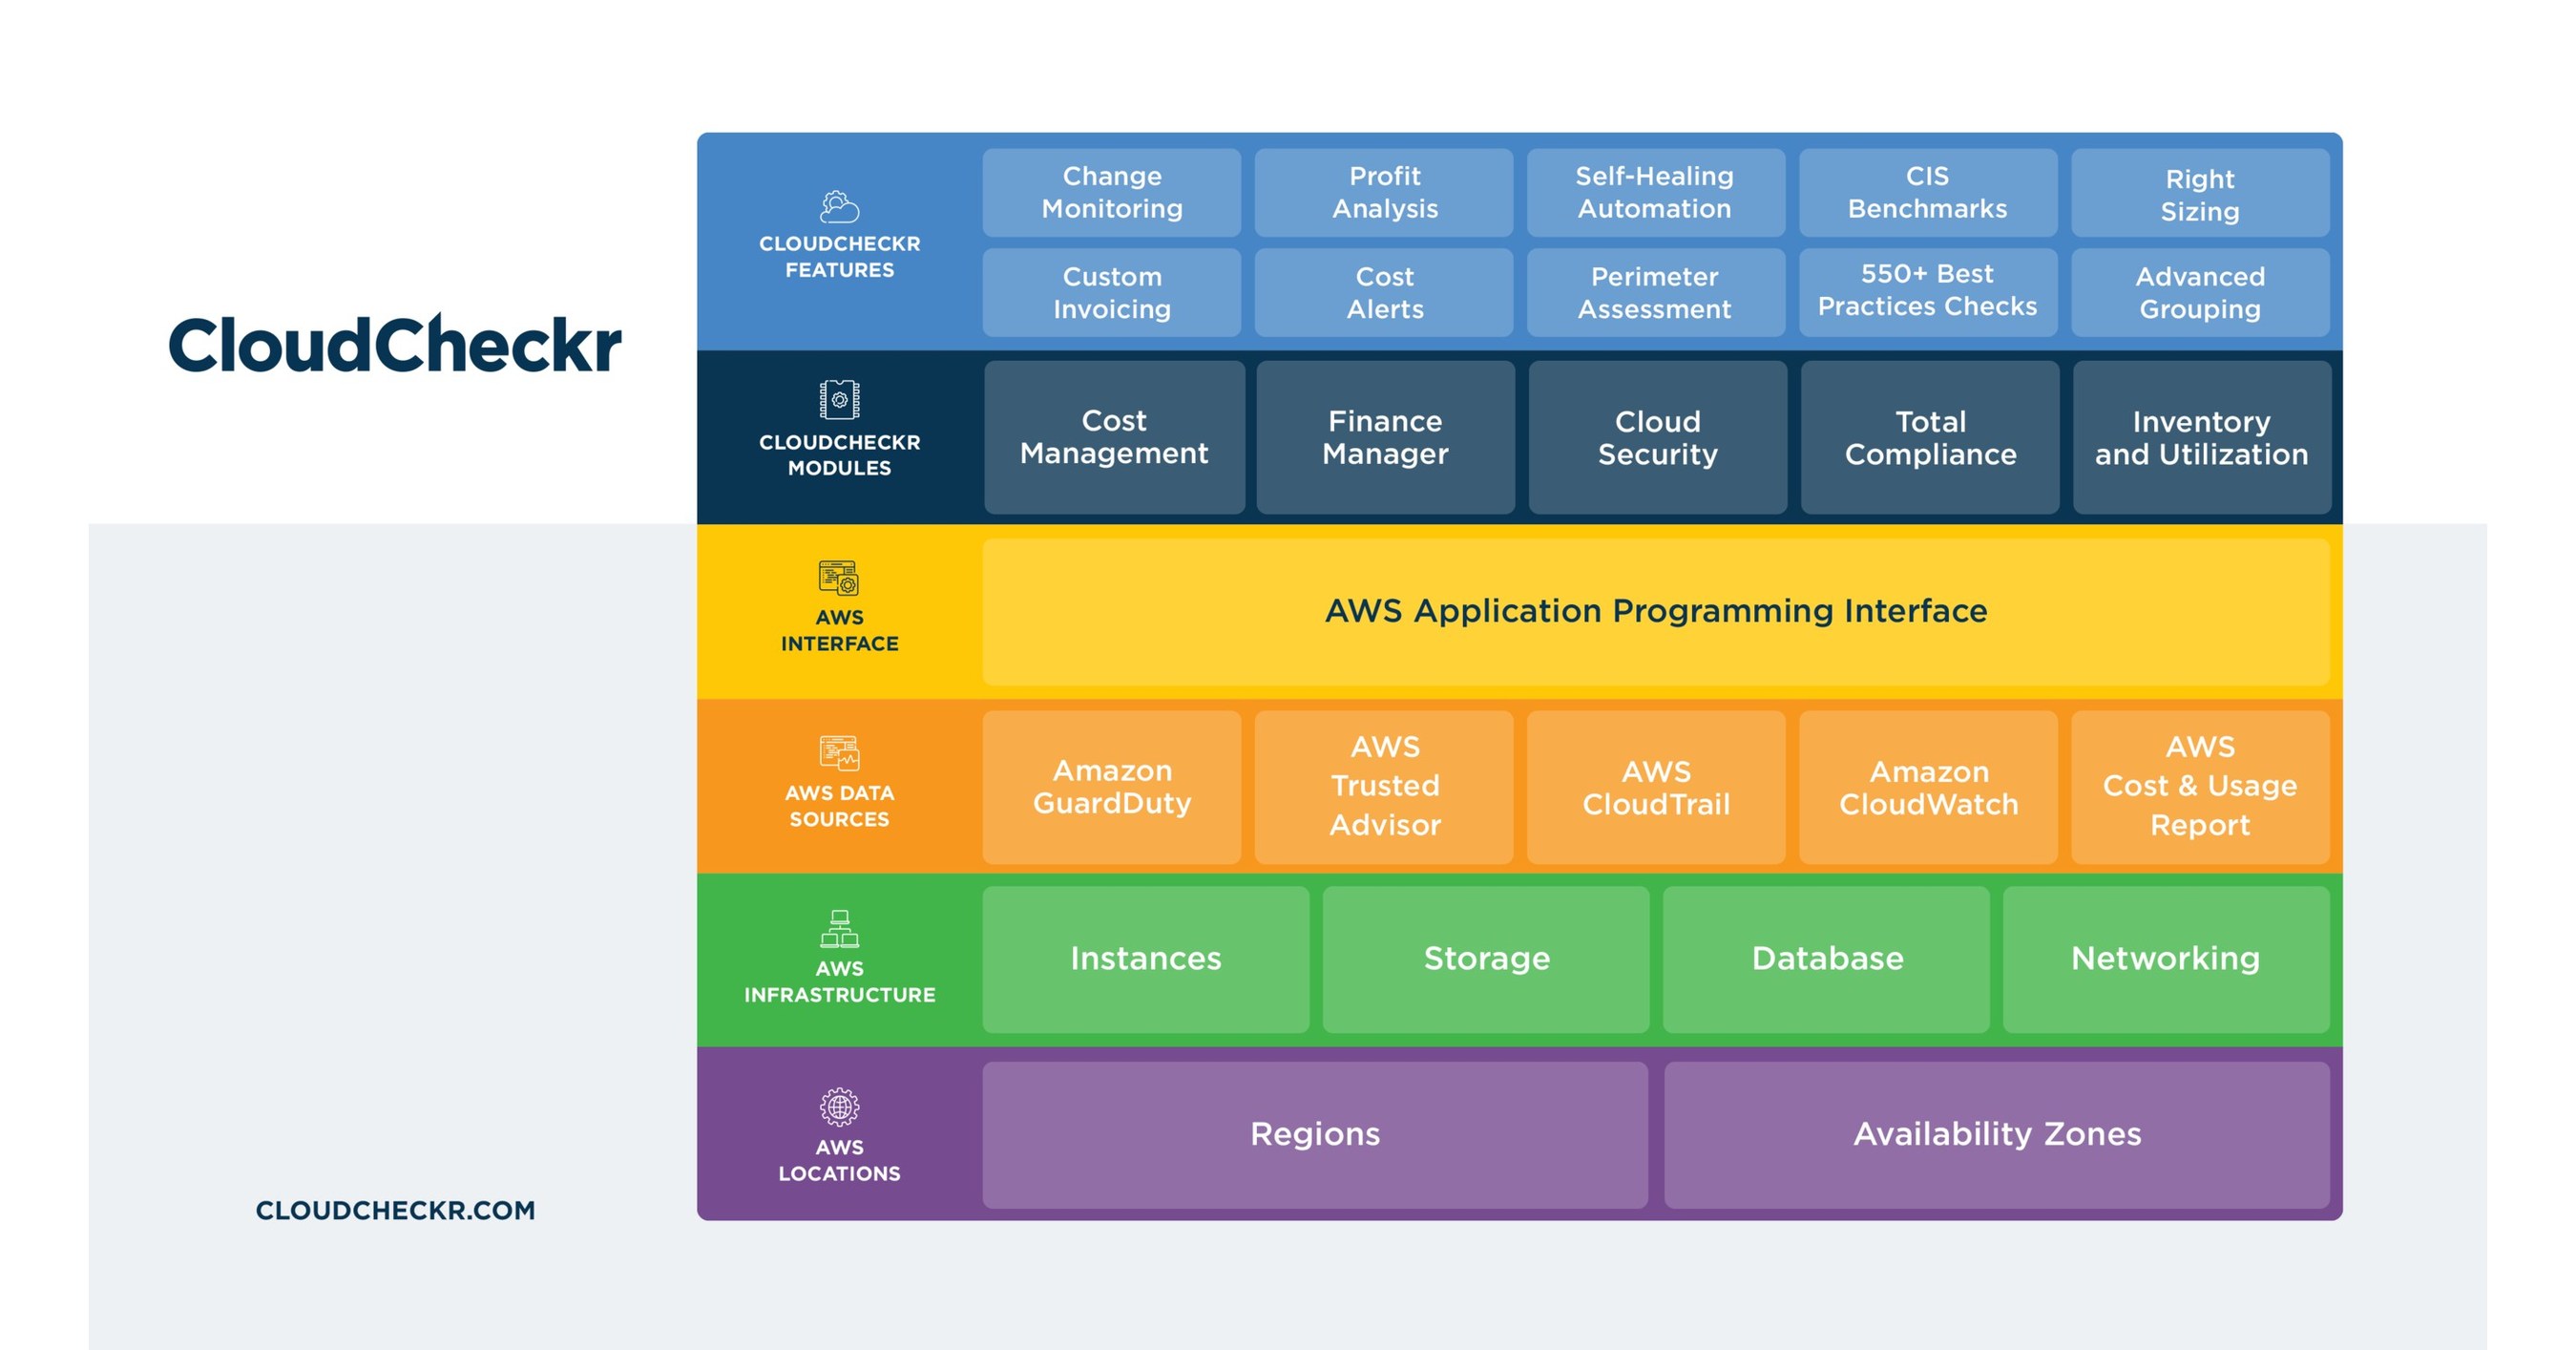
Task: Open the Inventory and Utilization module
Action: click(2202, 437)
